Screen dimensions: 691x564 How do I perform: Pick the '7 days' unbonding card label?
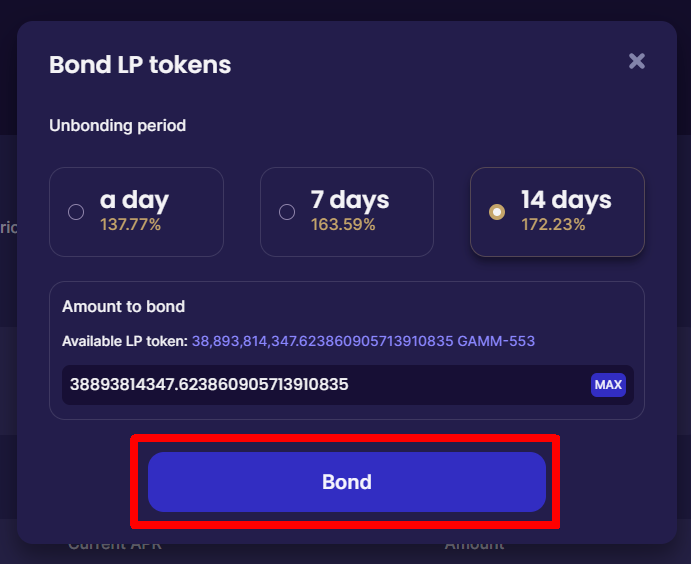tap(350, 200)
